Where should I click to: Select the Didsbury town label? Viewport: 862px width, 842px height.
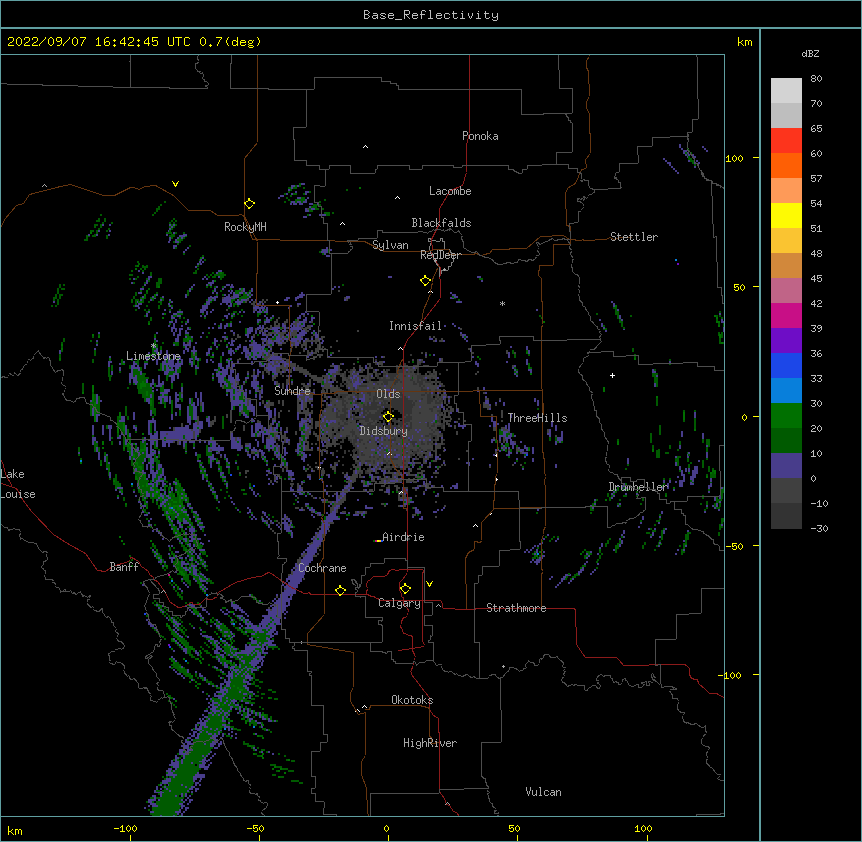click(383, 431)
